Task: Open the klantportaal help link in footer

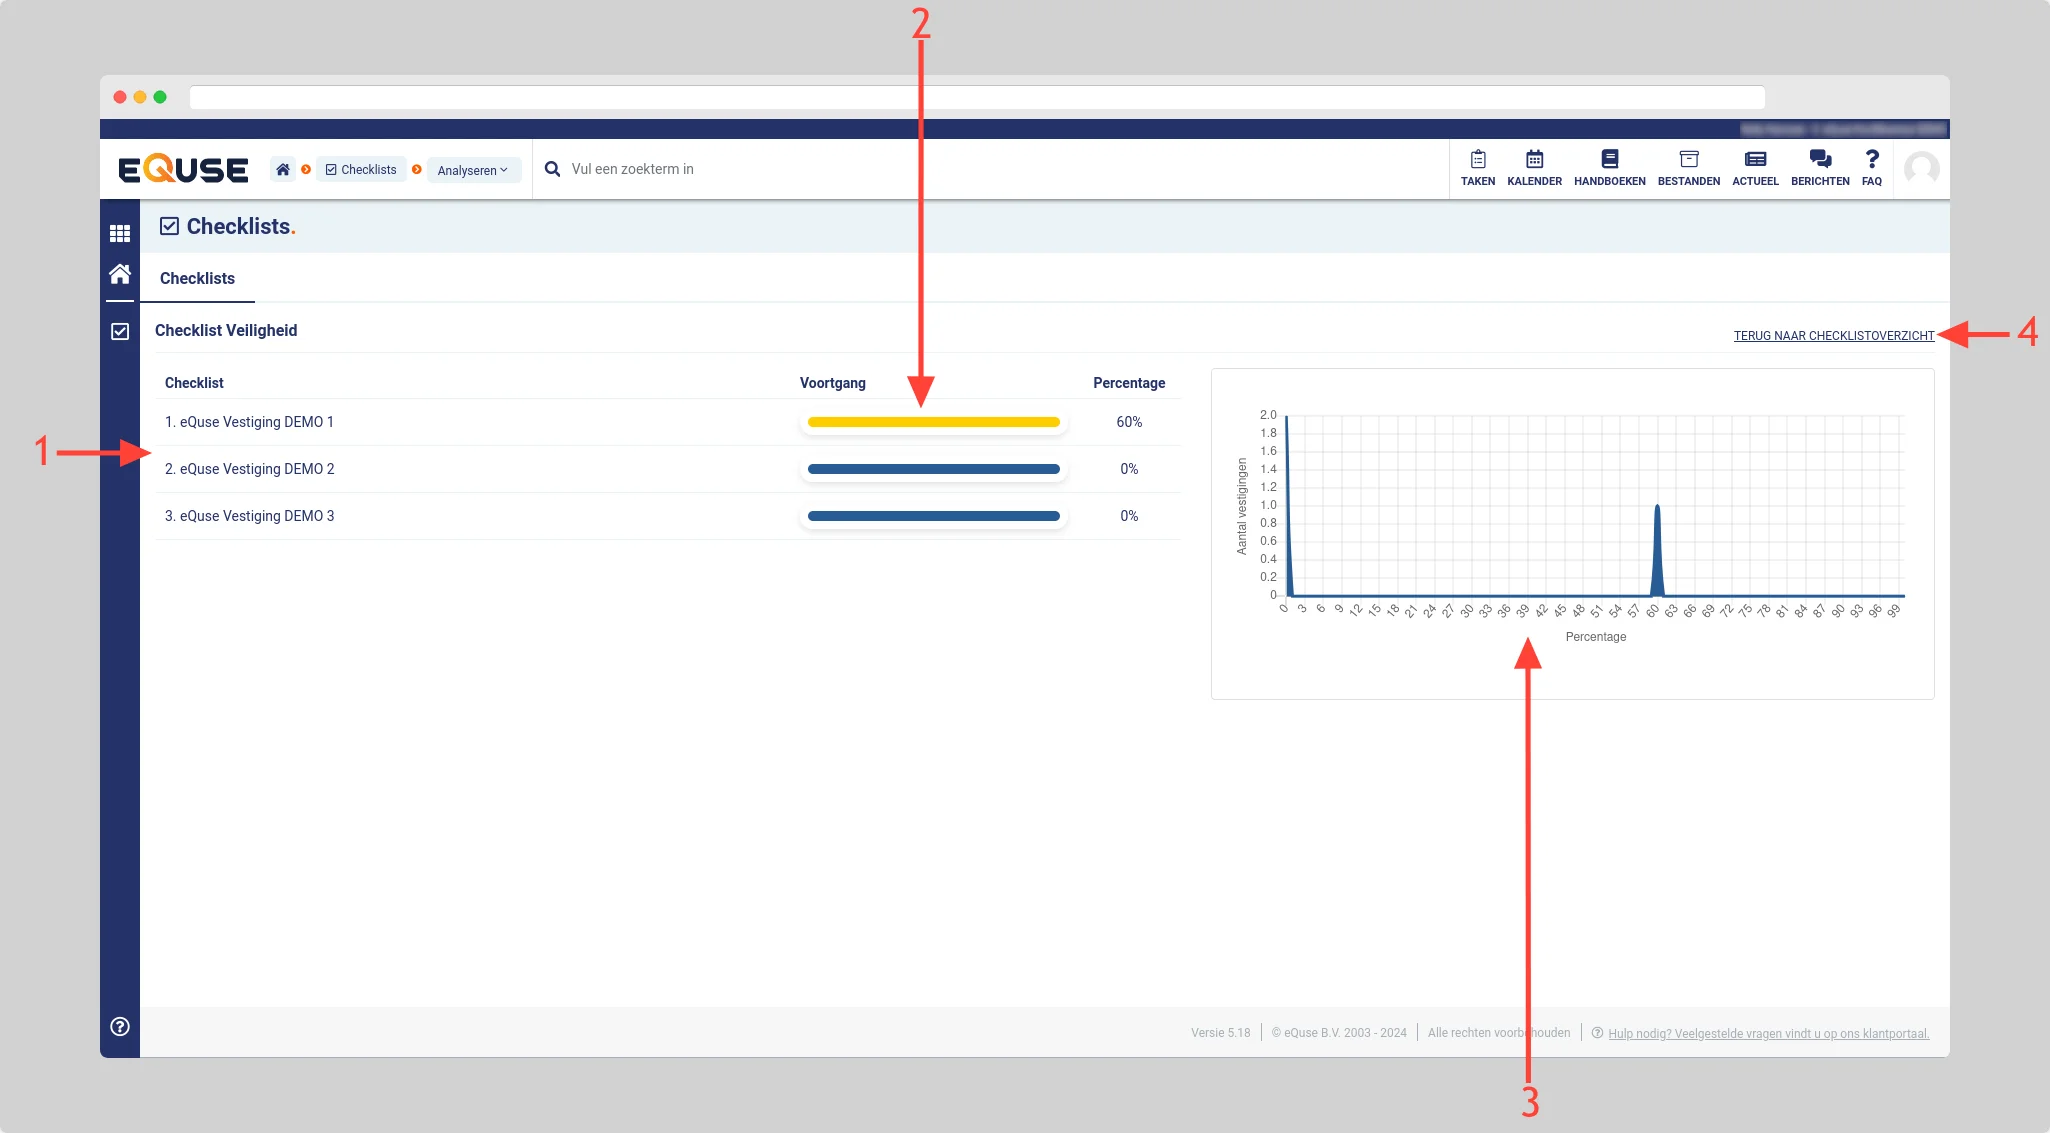Action: coord(1767,1034)
